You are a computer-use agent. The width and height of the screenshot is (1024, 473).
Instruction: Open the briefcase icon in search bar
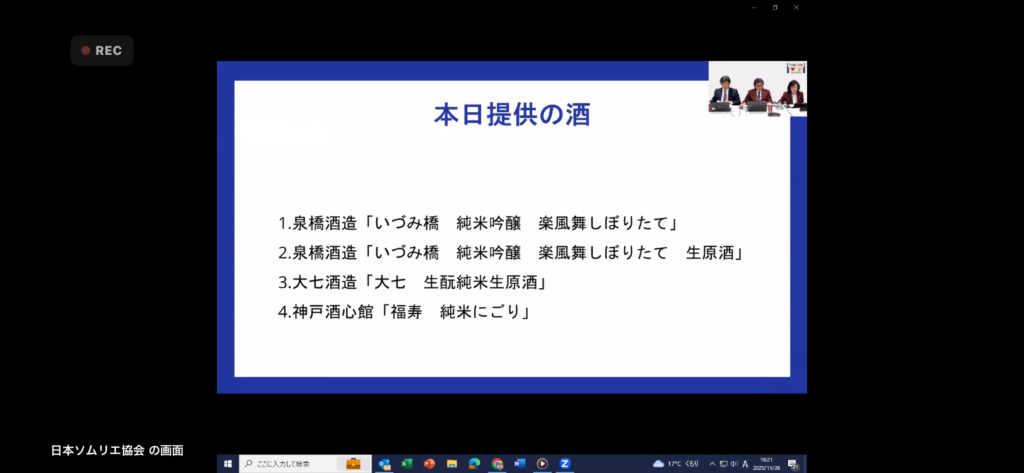point(353,464)
